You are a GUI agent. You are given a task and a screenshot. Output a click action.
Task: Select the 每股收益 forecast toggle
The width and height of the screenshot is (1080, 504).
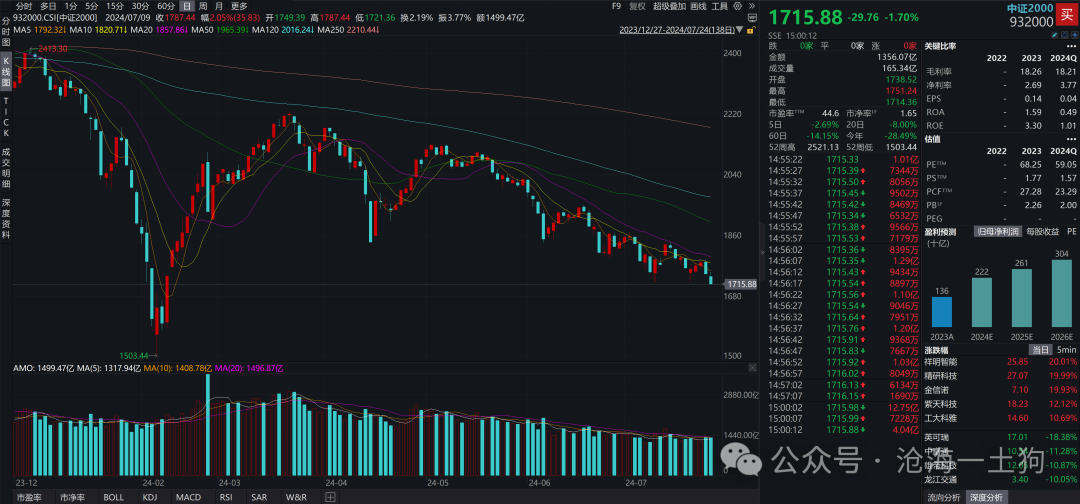1042,231
